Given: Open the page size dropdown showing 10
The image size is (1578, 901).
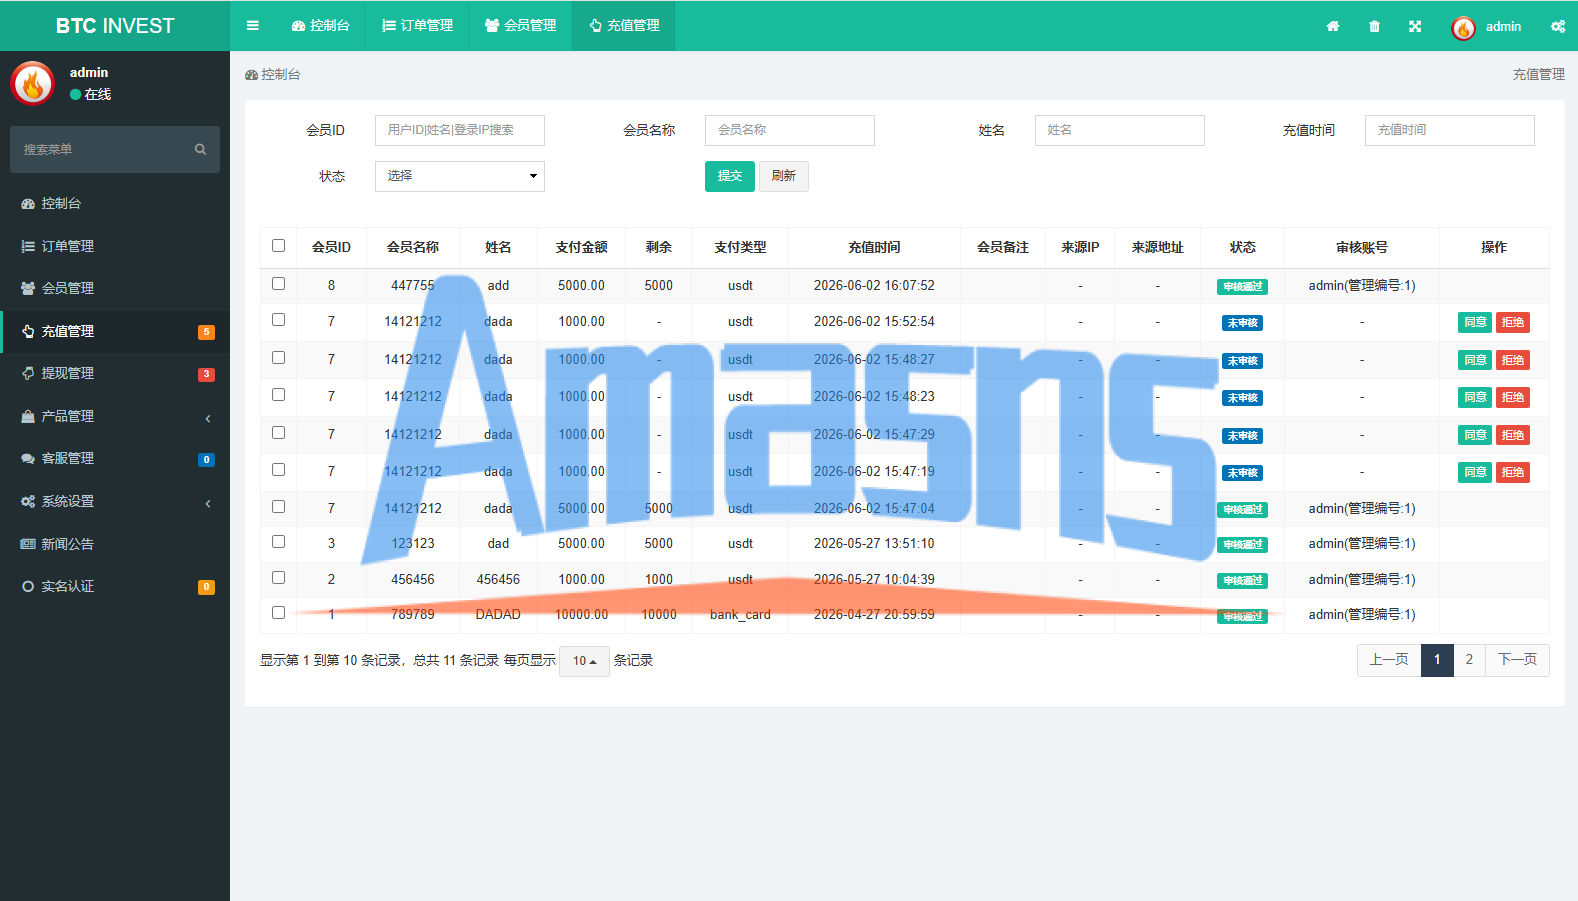Looking at the screenshot, I should [584, 661].
